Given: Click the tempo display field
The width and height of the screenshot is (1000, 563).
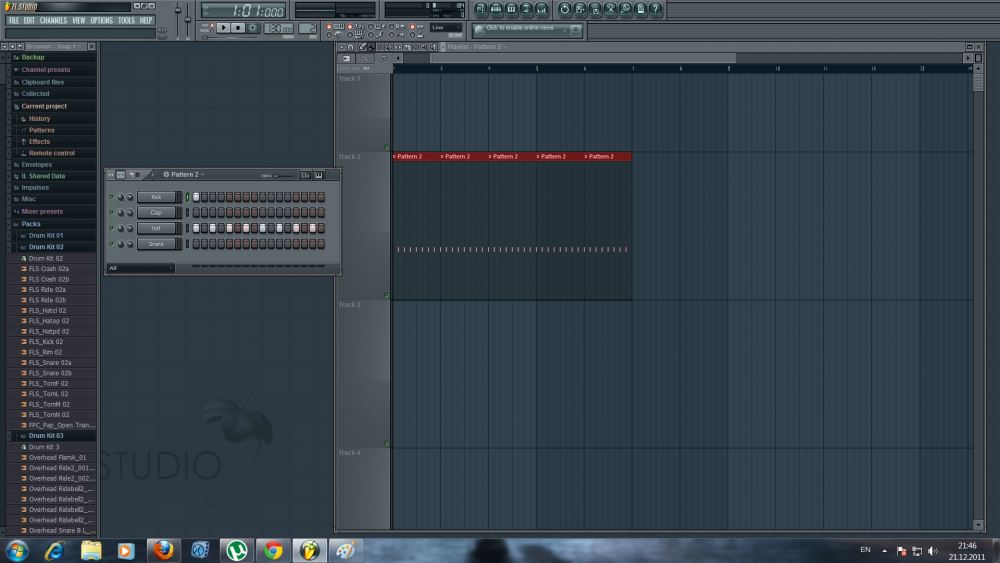Looking at the screenshot, I should pyautogui.click(x=279, y=28).
